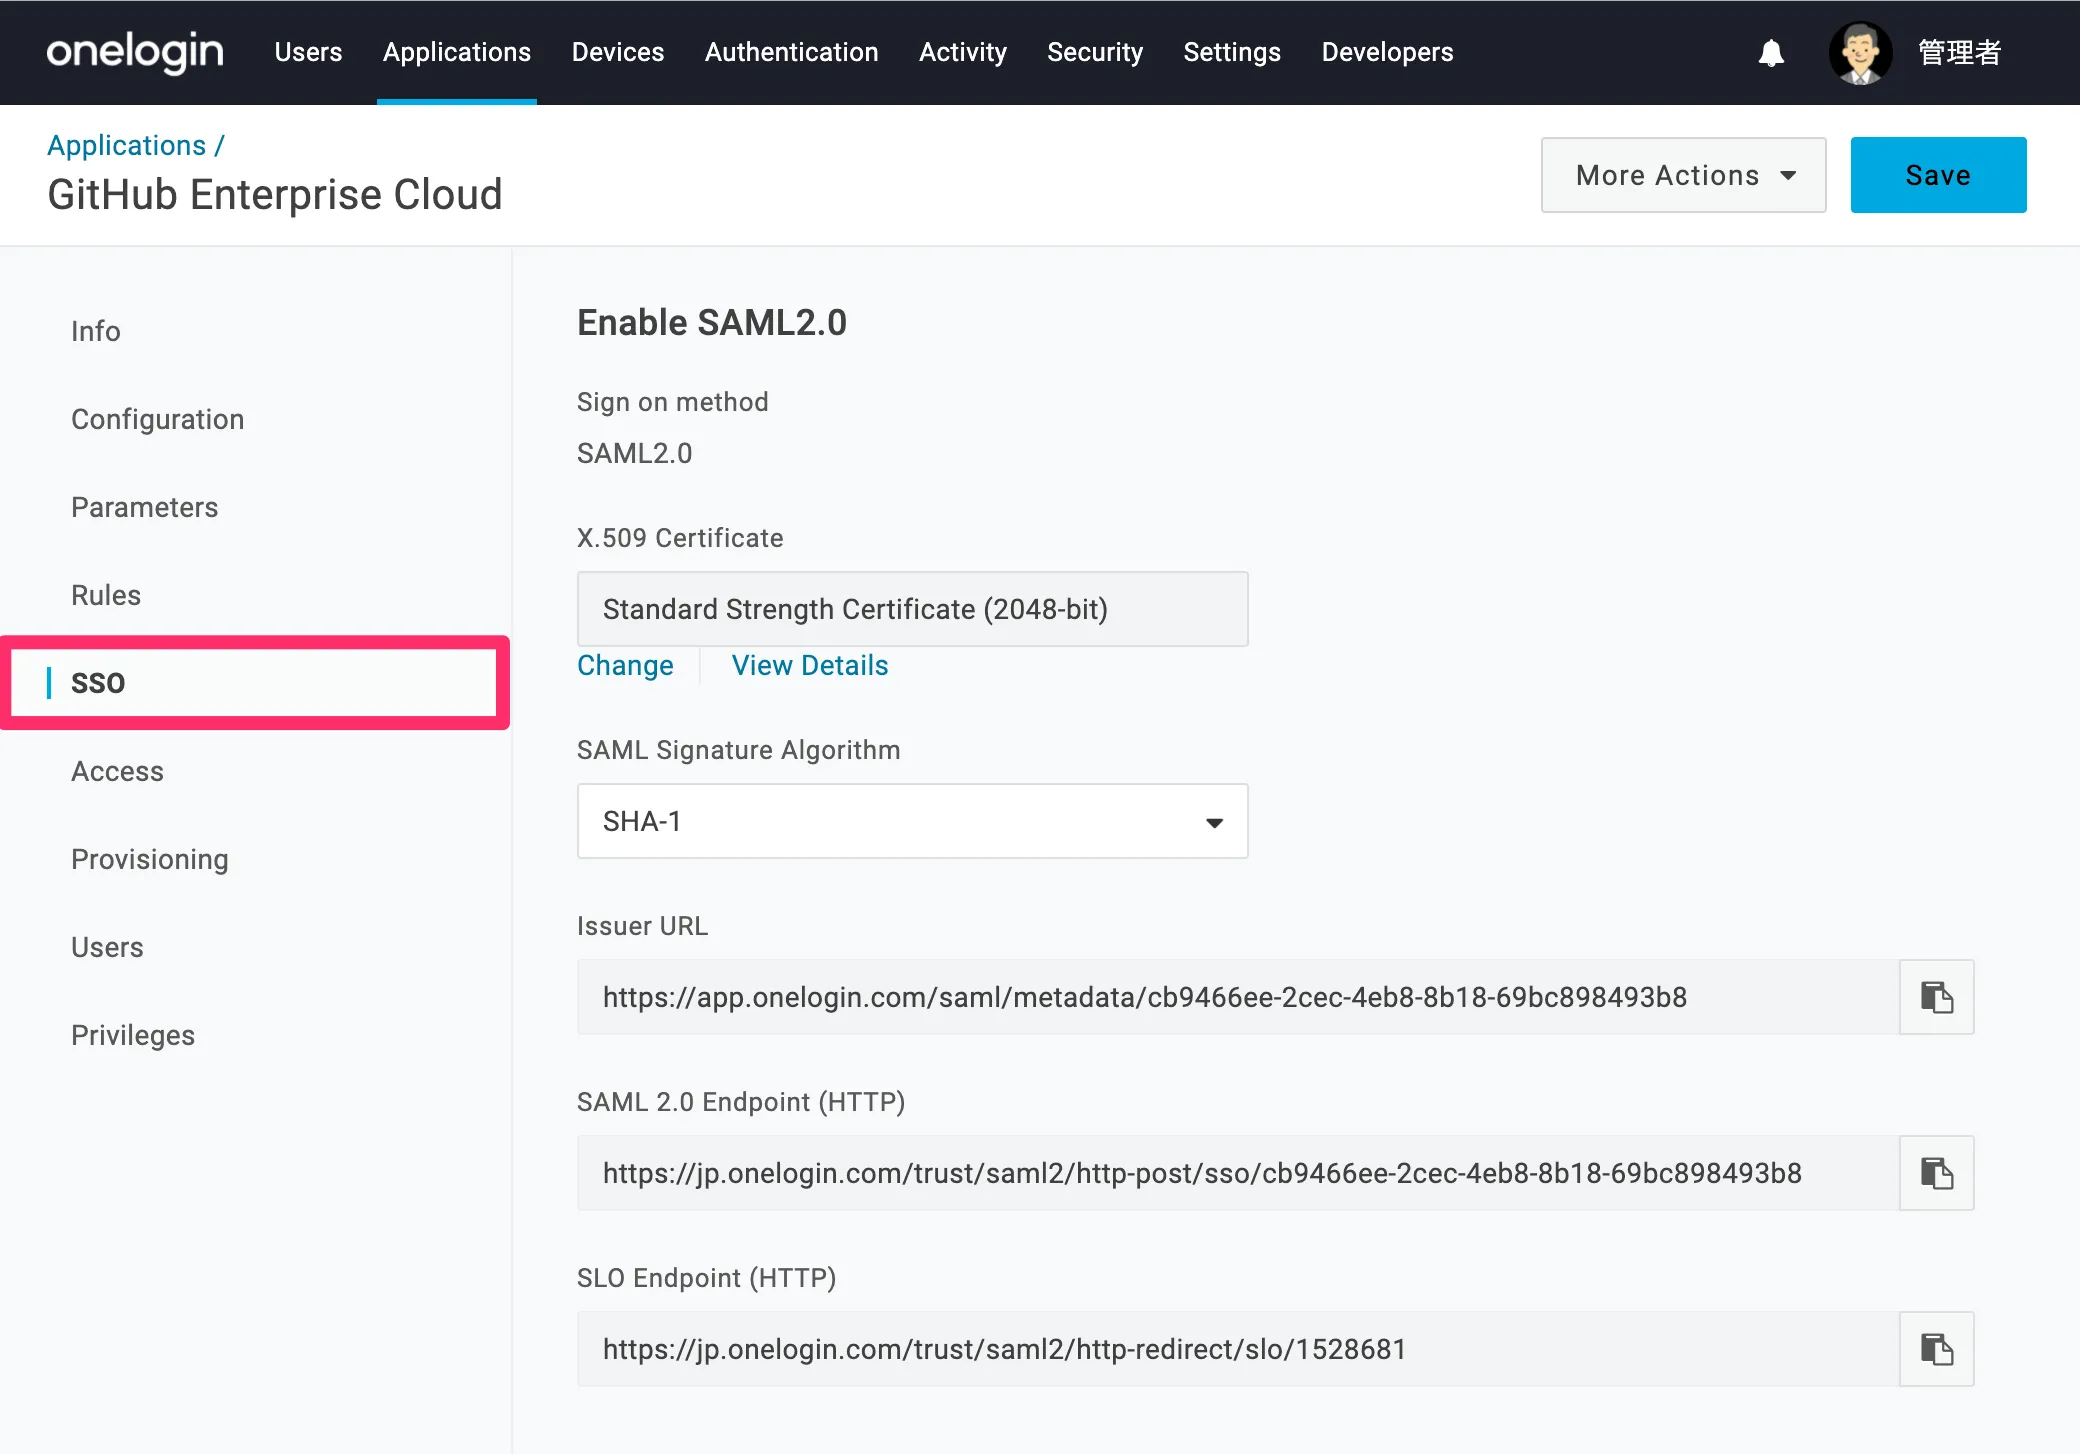The width and height of the screenshot is (2080, 1454).
Task: Copy the Issuer URL to clipboard
Action: [1936, 997]
